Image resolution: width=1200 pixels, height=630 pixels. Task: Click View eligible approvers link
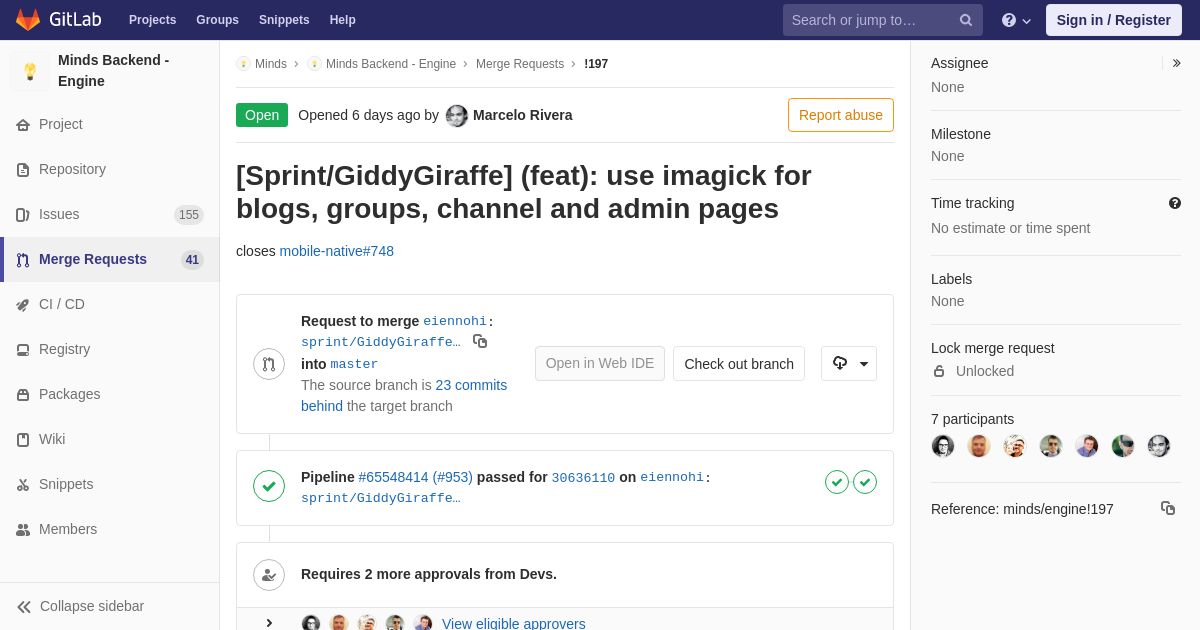(x=514, y=624)
